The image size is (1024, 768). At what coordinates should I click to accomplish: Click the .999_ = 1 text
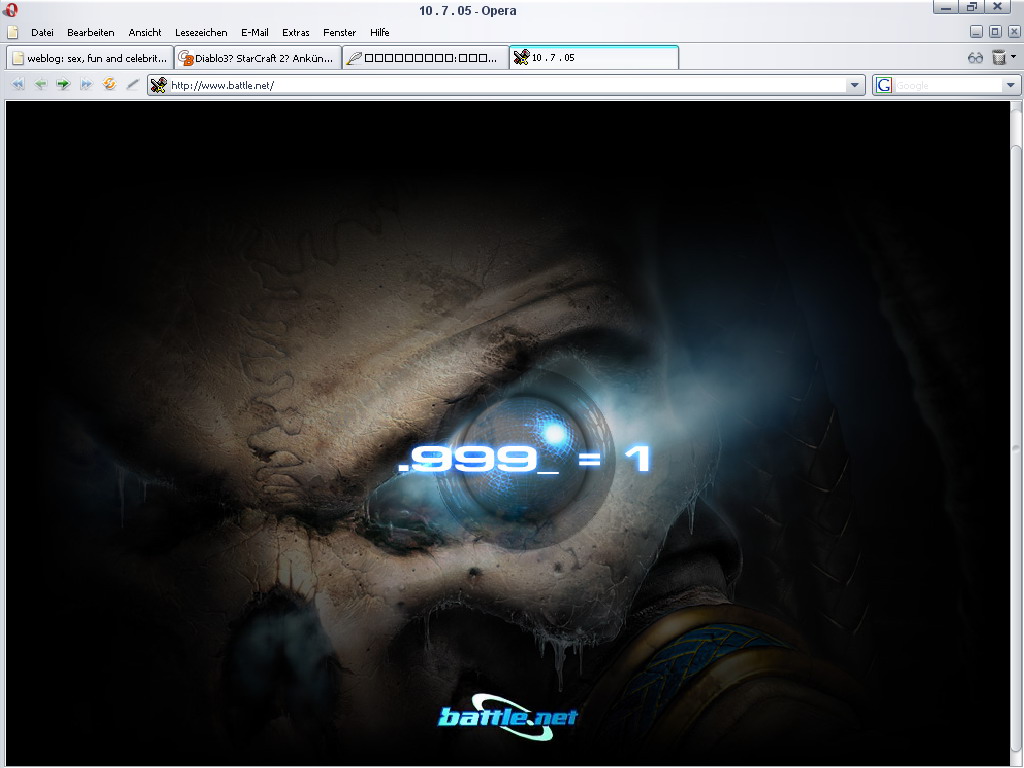(x=524, y=458)
